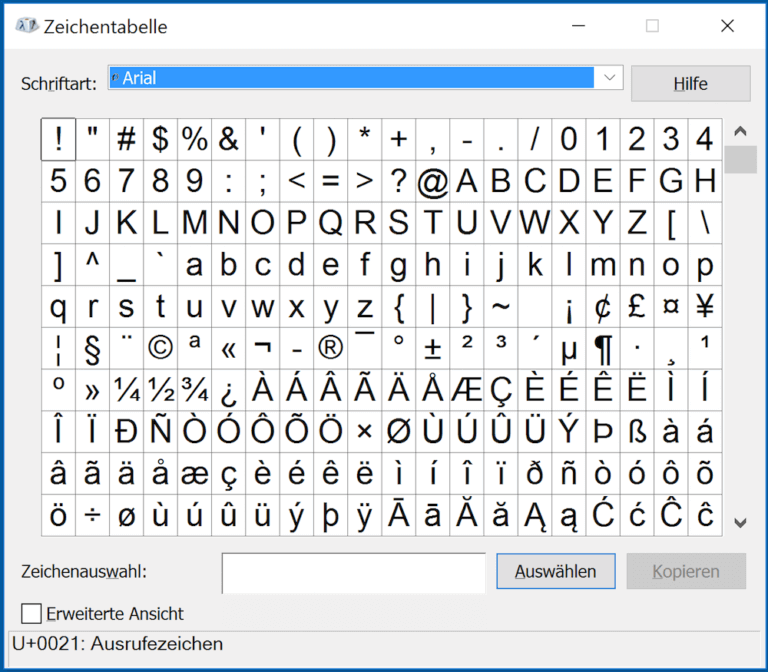The height and width of the screenshot is (672, 768).
Task: Open the Schriftart font dropdown
Action: 609,77
